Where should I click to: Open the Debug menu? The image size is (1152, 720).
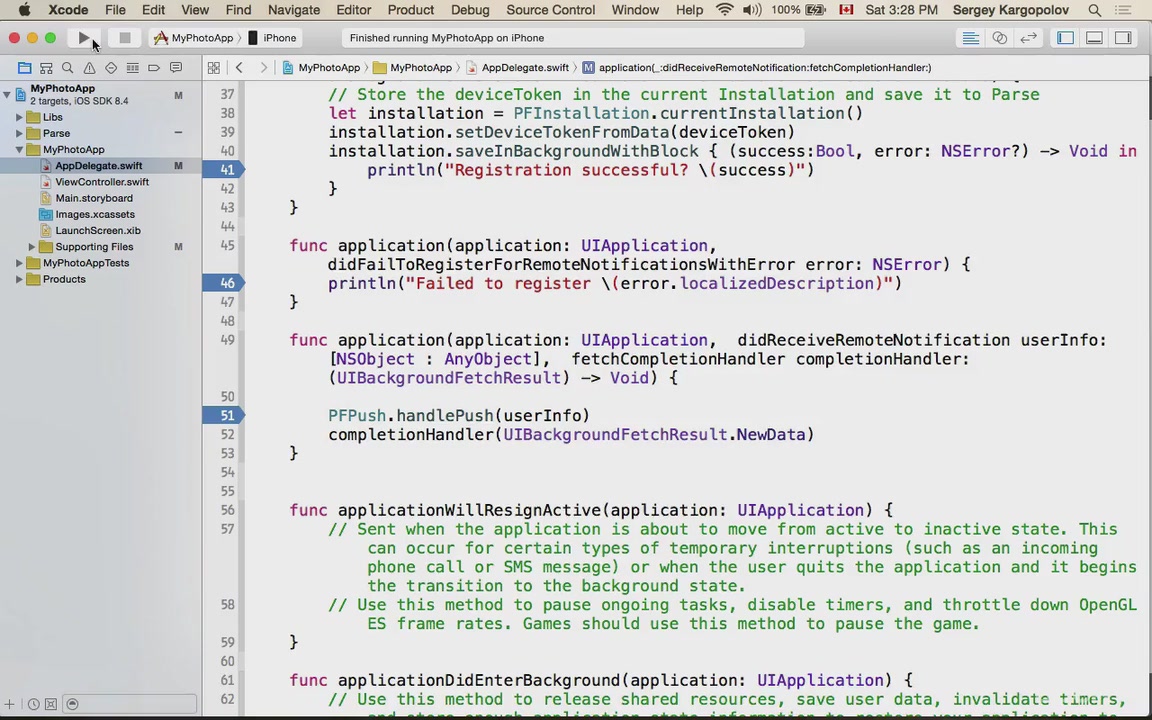point(470,10)
